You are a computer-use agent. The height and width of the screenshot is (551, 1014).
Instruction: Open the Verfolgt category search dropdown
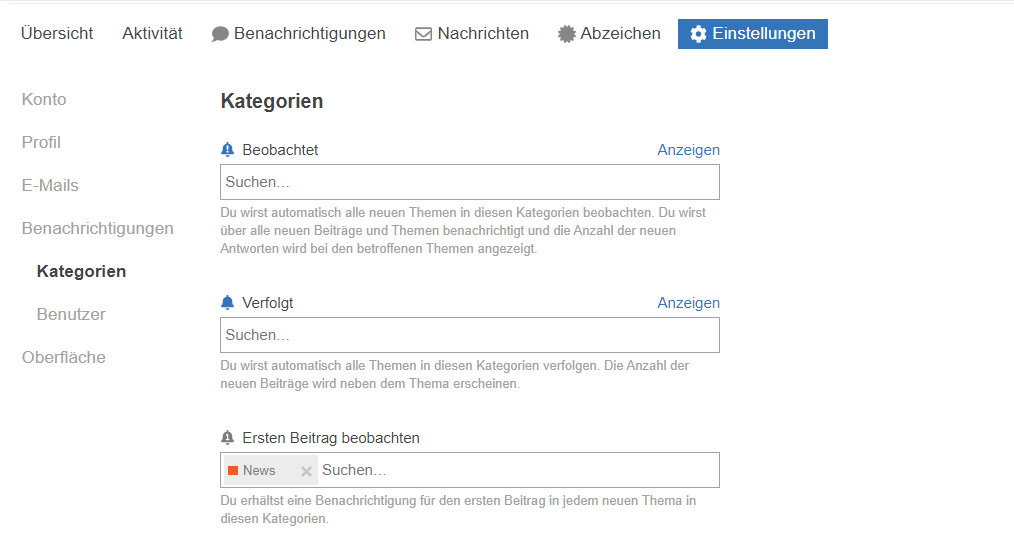coord(469,335)
